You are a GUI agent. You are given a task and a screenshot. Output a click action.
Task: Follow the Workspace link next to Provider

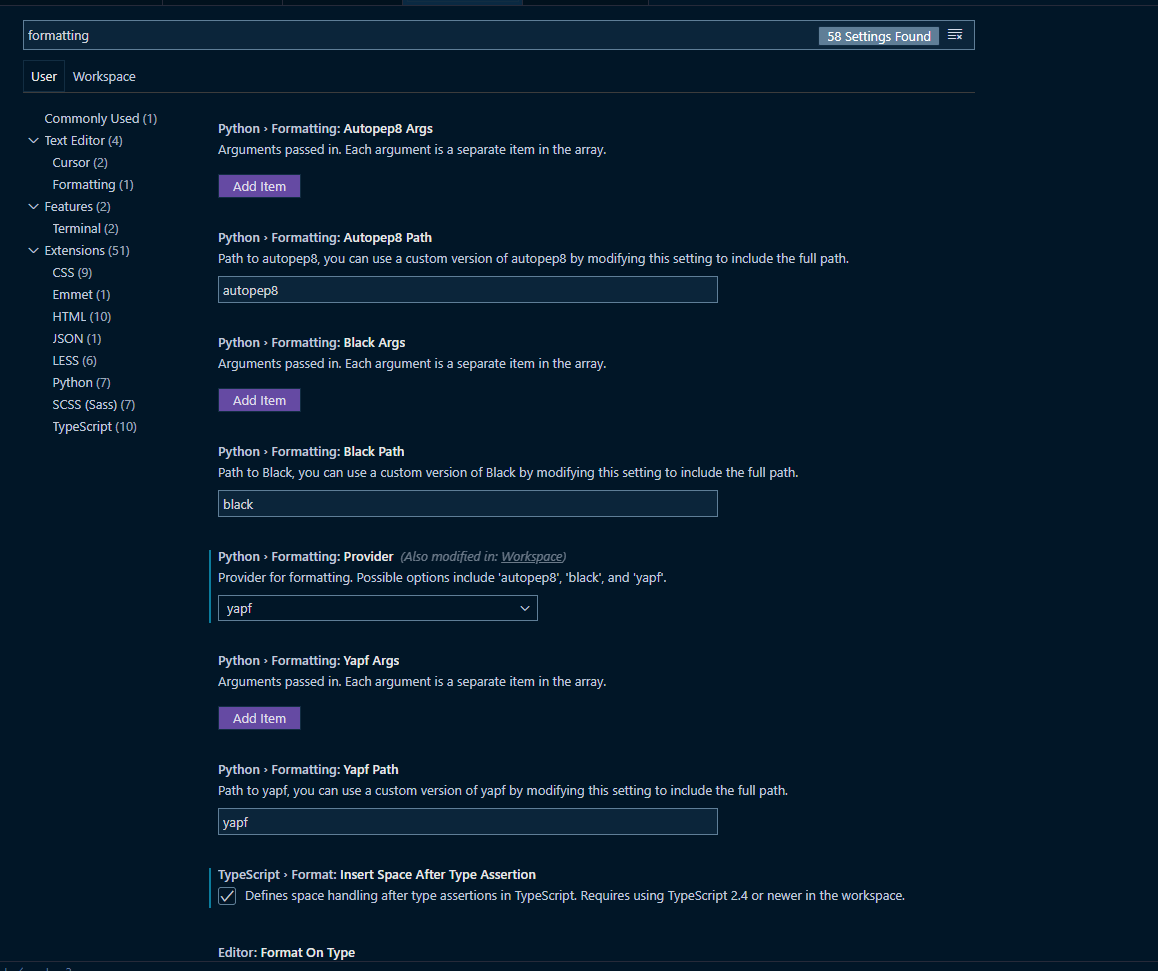pos(532,557)
